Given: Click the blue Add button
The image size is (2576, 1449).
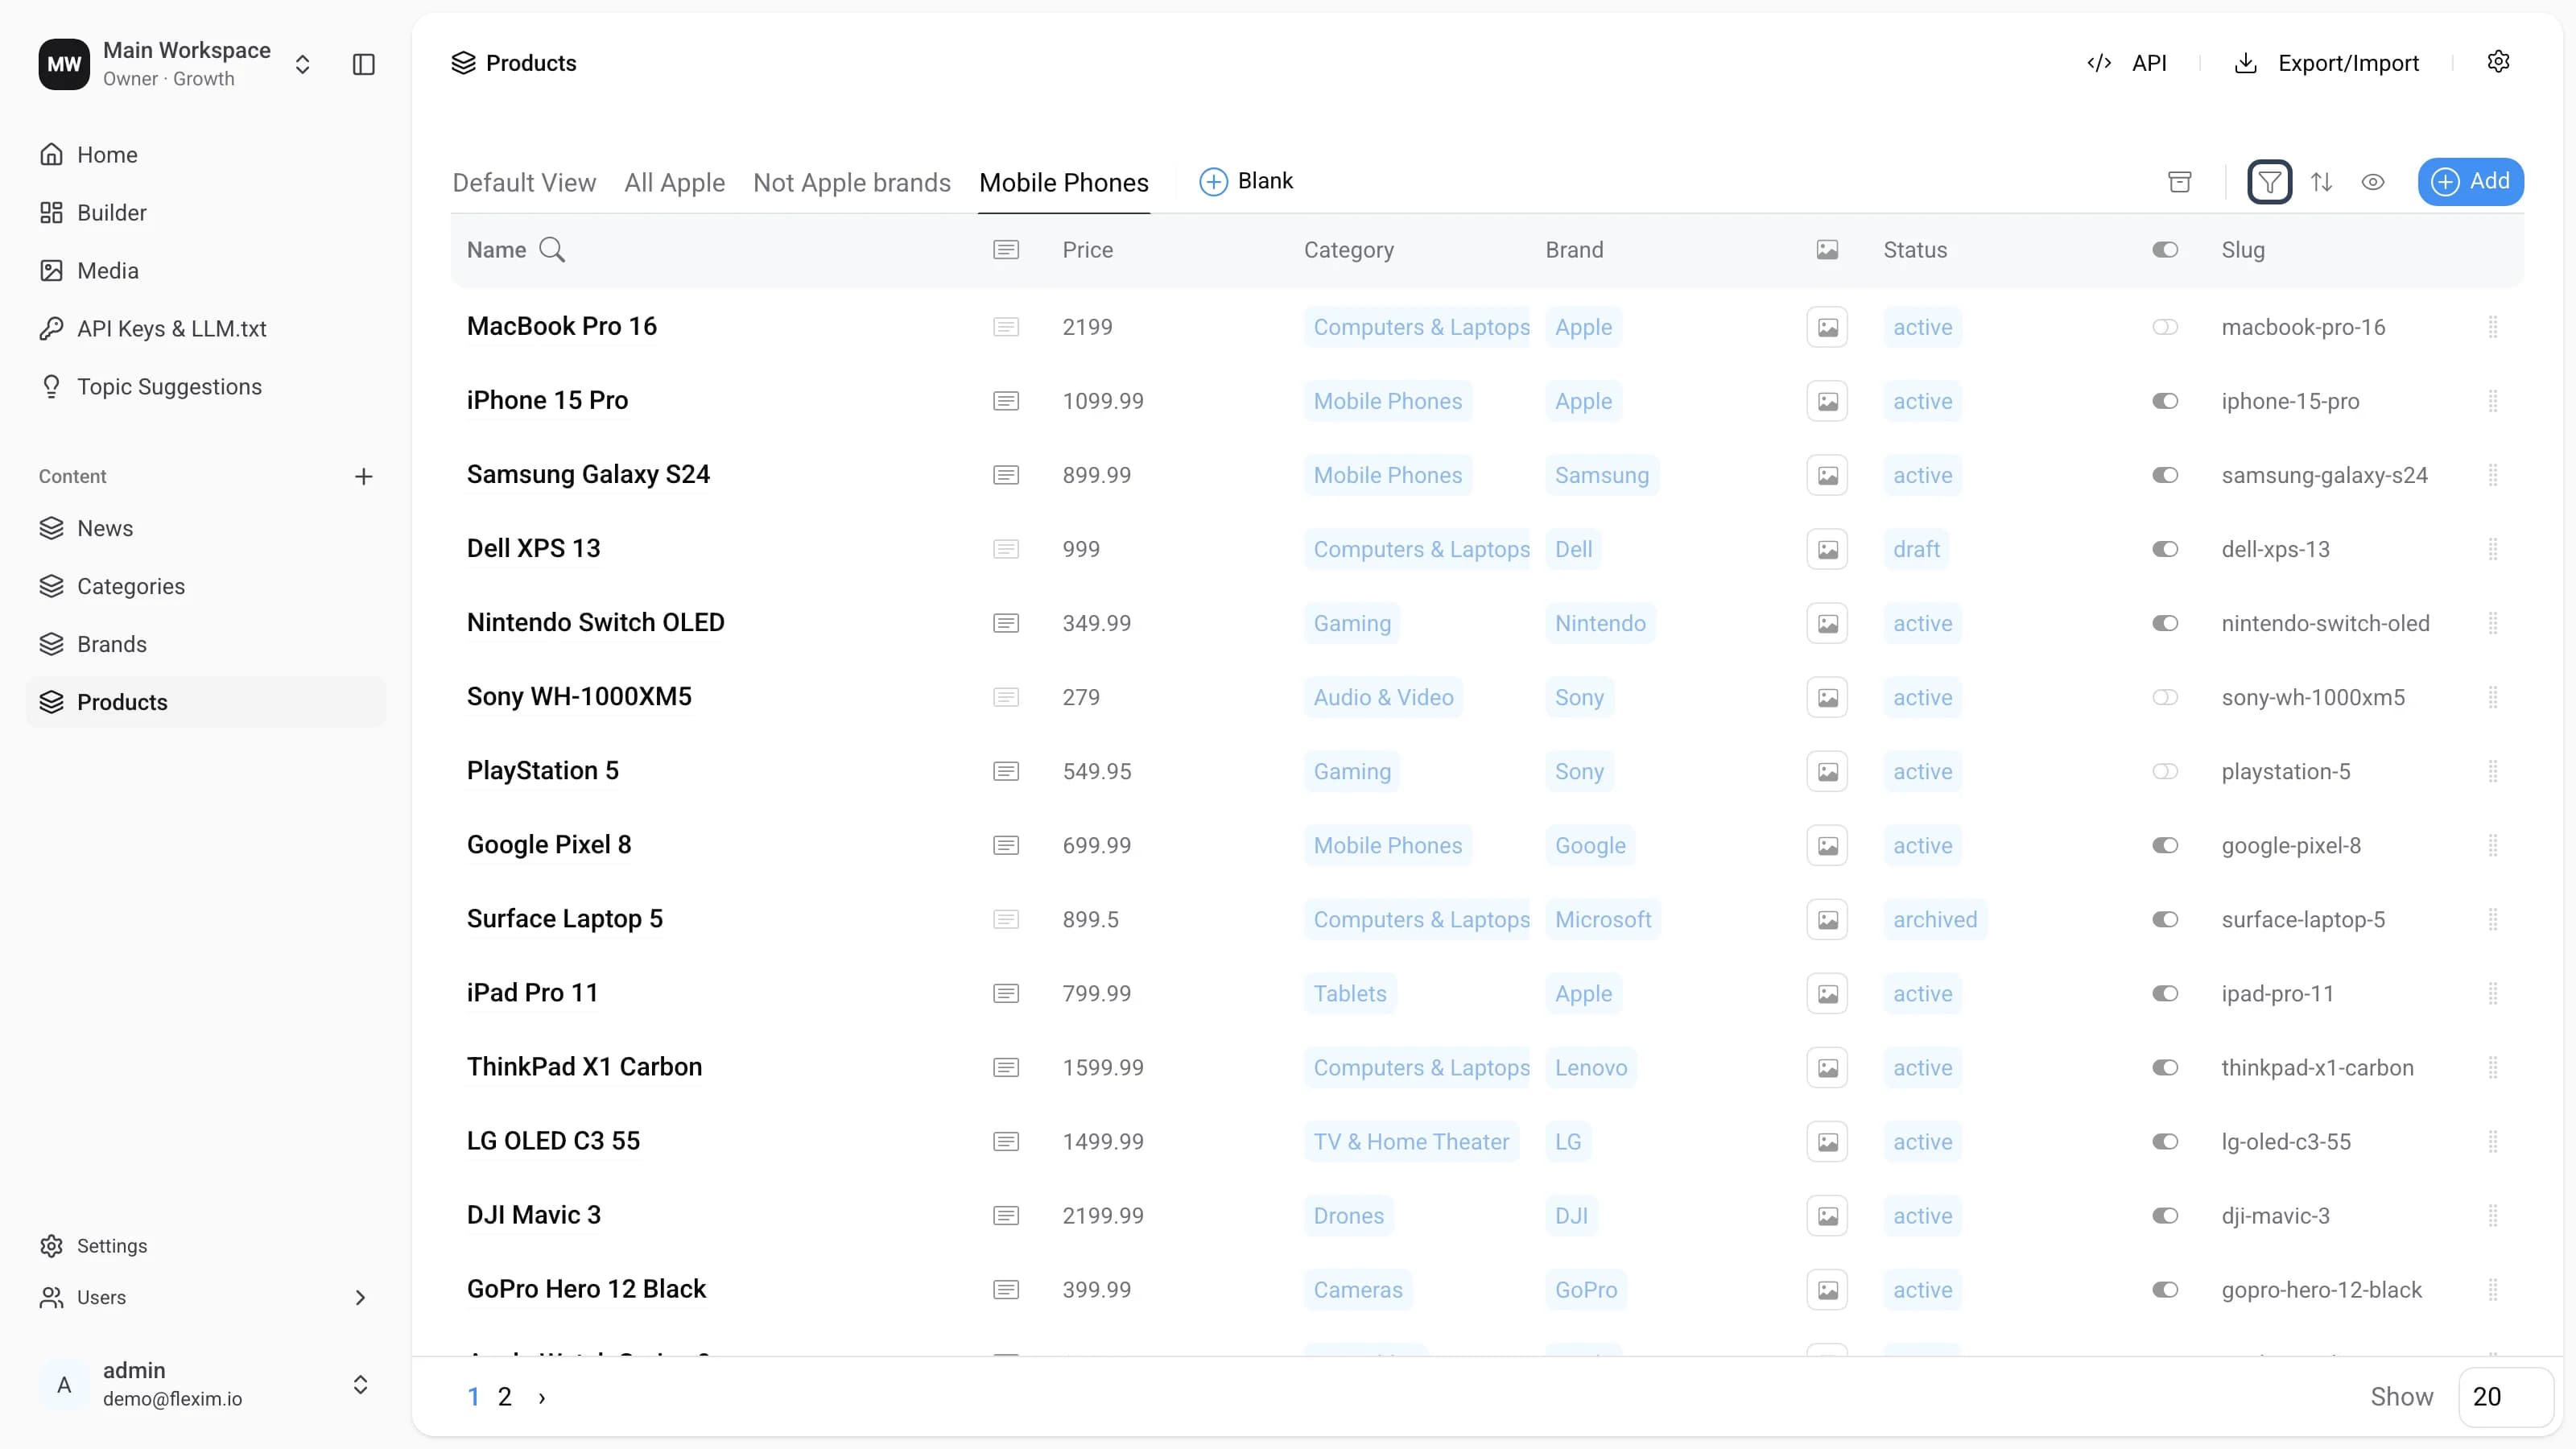Looking at the screenshot, I should pos(2470,182).
